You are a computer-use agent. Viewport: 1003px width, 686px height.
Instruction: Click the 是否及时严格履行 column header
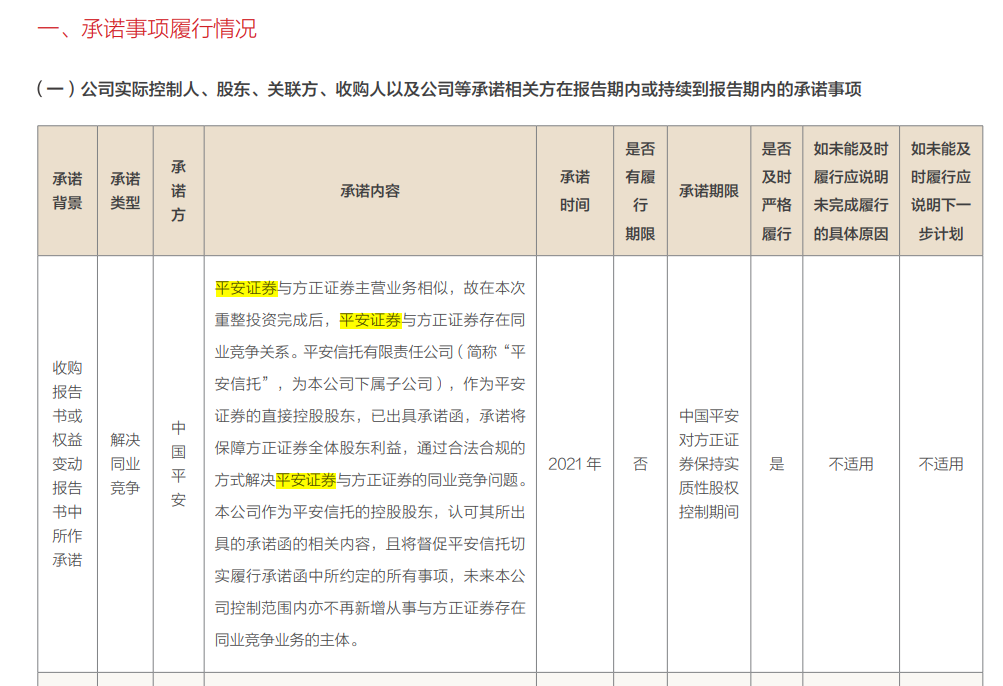pos(777,191)
